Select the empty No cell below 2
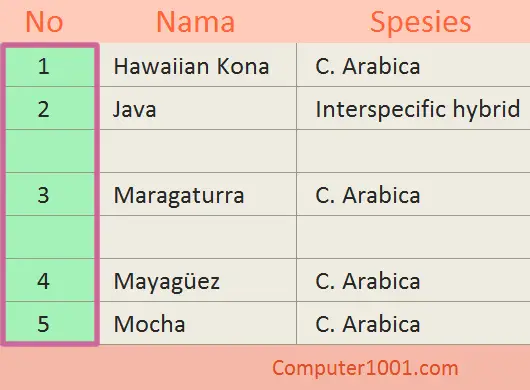The image size is (530, 390). (50, 151)
